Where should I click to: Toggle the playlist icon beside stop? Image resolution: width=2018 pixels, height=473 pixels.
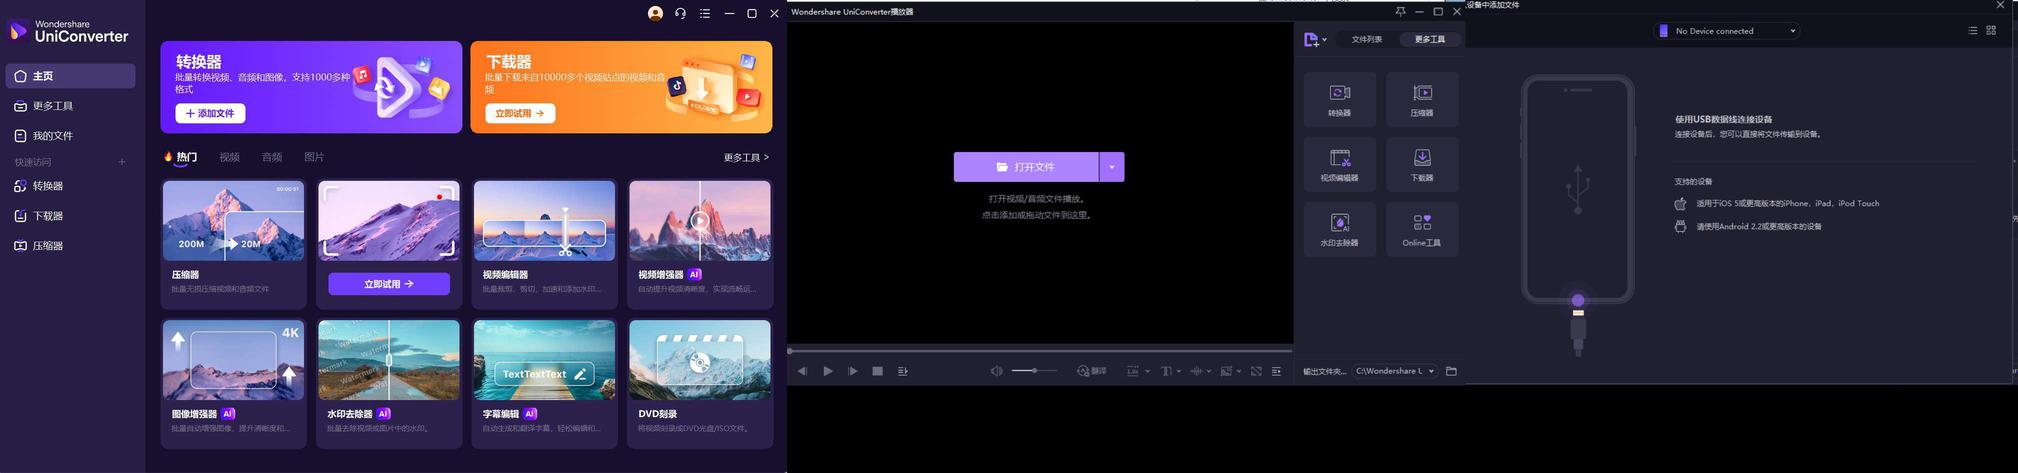(x=903, y=371)
